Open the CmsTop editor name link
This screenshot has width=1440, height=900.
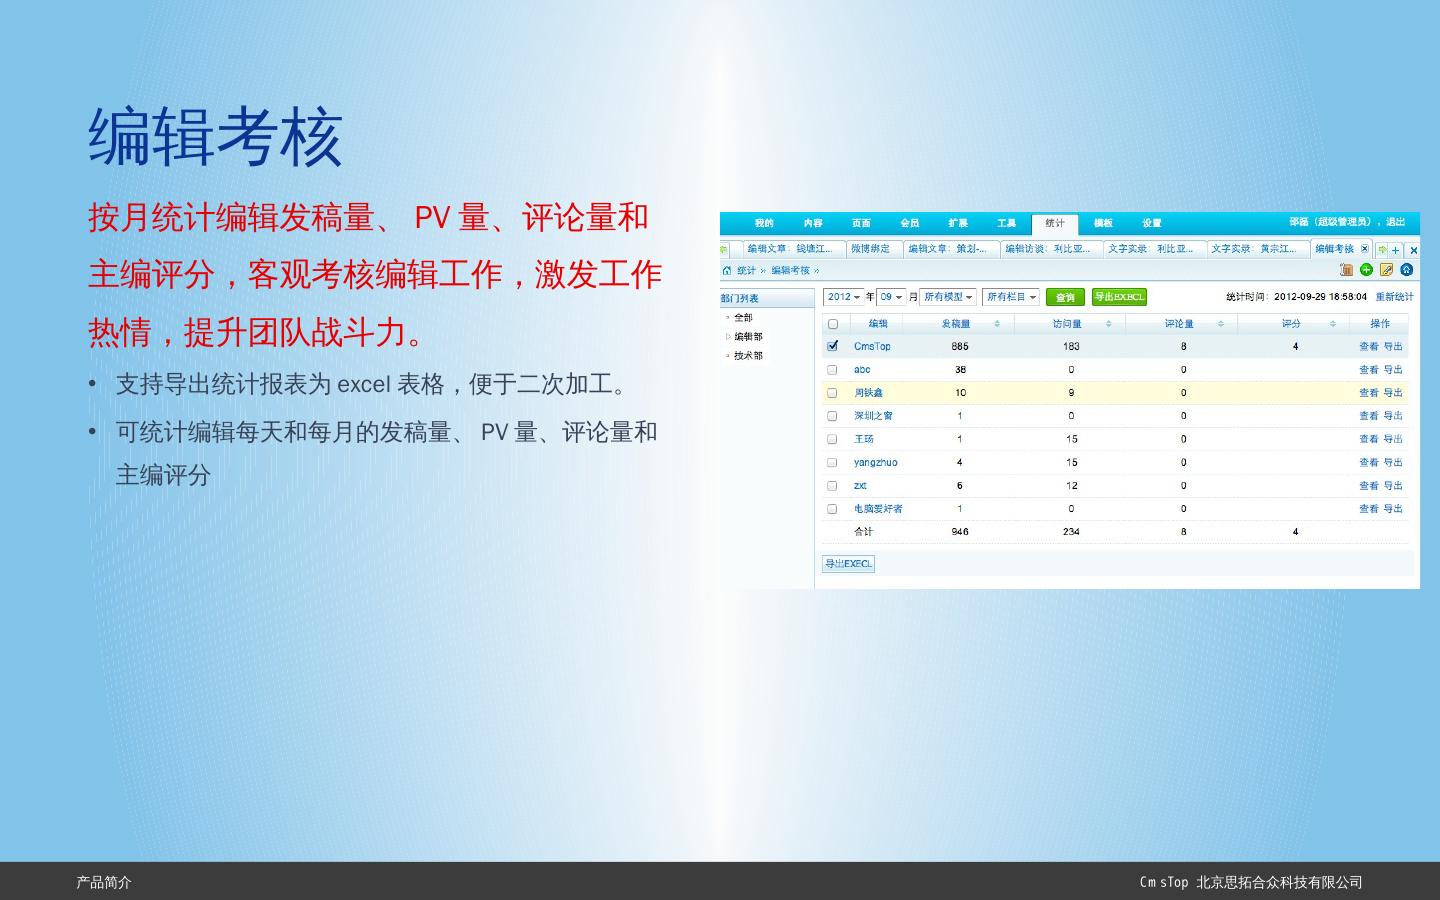872,346
